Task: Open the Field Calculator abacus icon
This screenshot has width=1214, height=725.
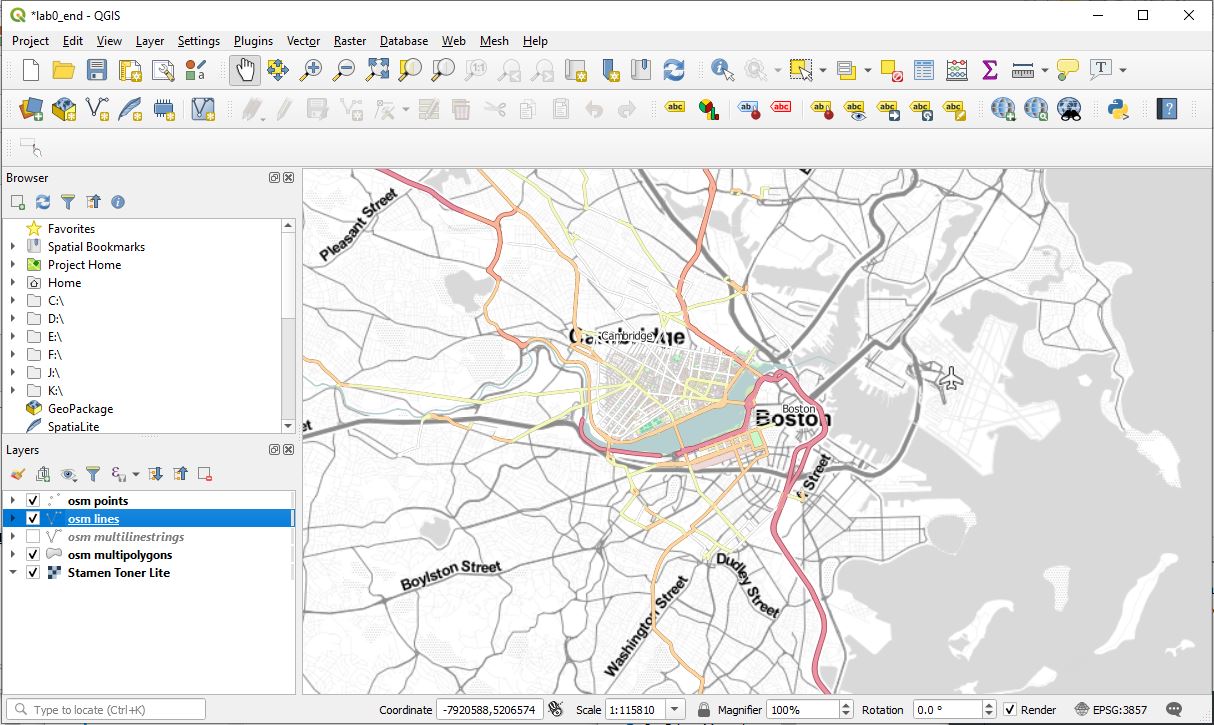Action: point(957,70)
